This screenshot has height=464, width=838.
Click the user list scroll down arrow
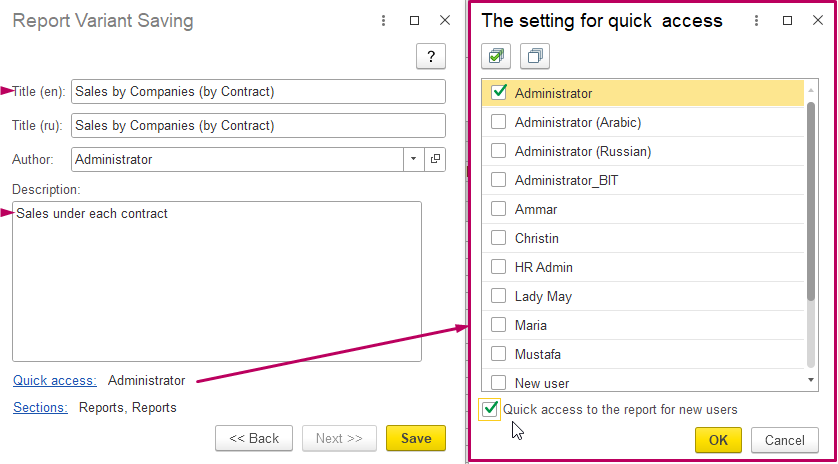pyautogui.click(x=811, y=380)
